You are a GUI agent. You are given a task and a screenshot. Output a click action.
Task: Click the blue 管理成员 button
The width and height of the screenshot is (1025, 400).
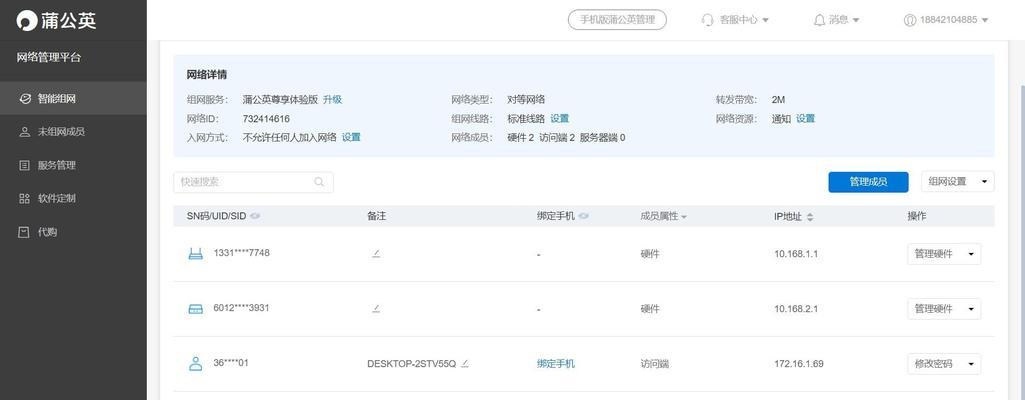[x=868, y=182]
